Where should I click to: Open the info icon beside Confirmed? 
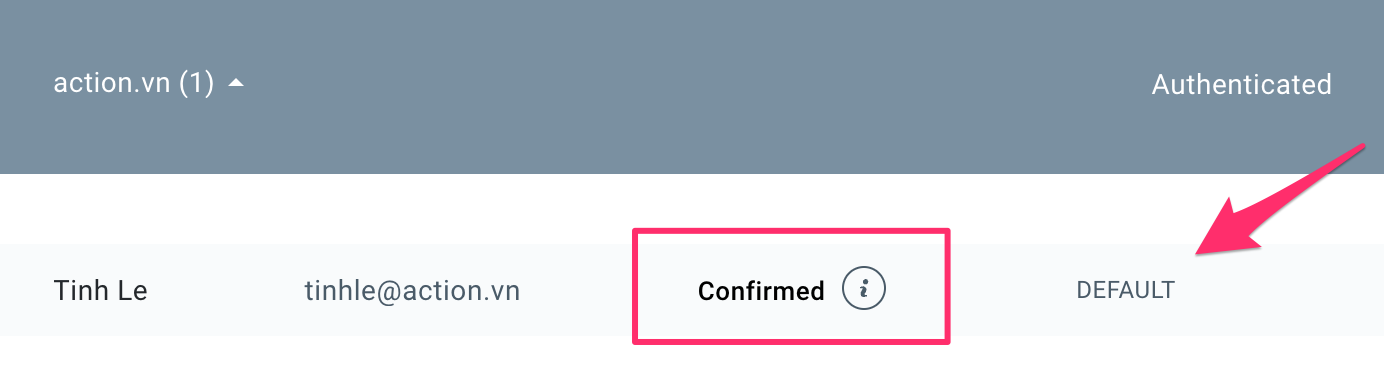click(864, 290)
